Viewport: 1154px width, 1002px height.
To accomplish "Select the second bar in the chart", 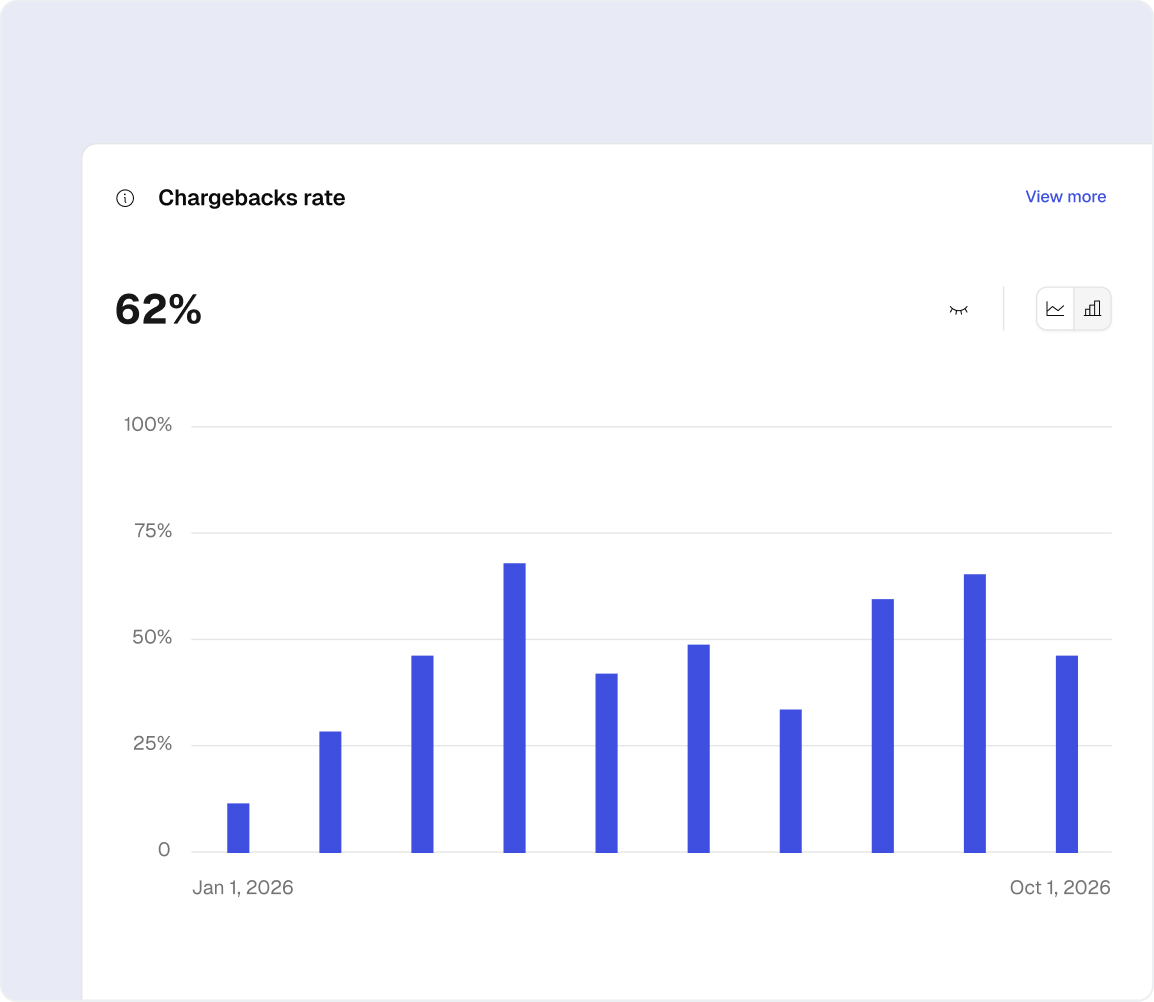I will click(x=330, y=792).
